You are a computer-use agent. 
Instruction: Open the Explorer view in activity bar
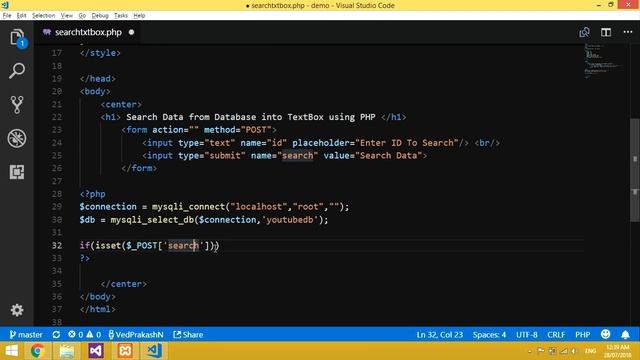[17, 38]
